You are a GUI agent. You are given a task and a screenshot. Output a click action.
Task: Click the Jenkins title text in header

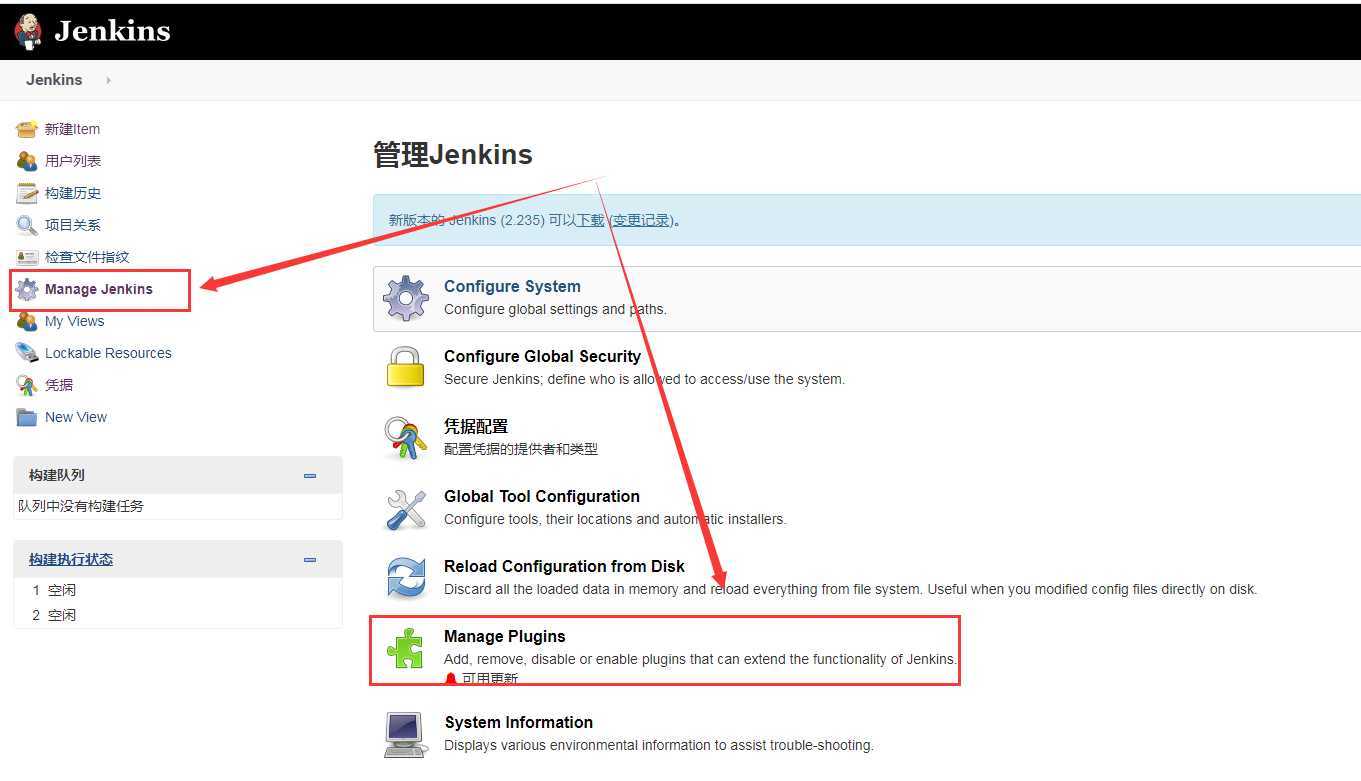112,31
